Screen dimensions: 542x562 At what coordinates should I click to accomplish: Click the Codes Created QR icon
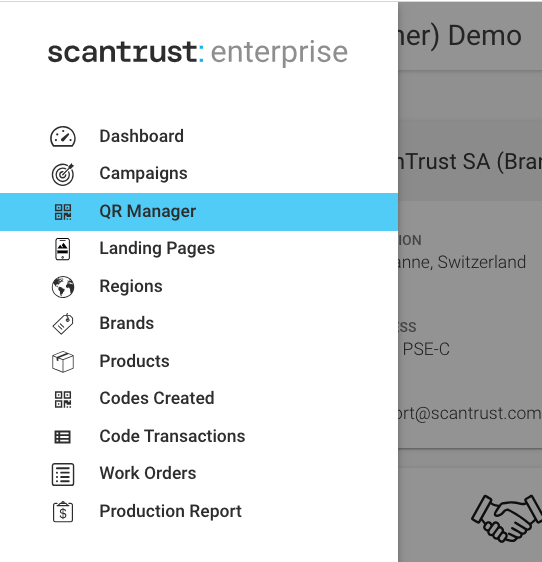point(63,399)
